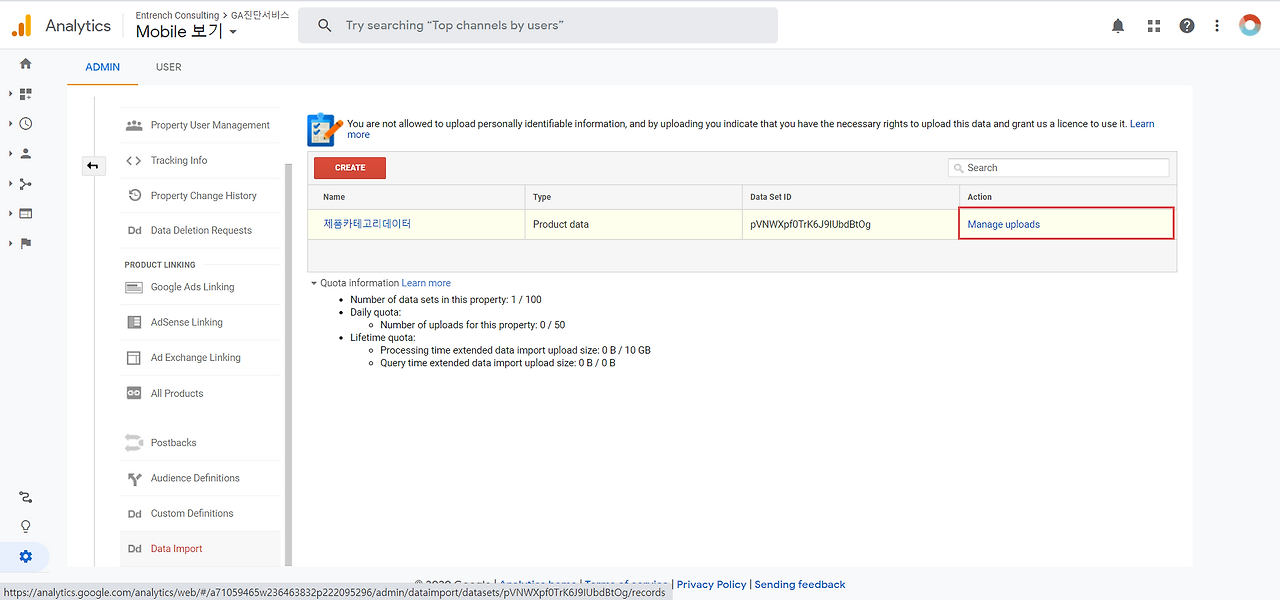Open the notifications bell icon
Image resolution: width=1280 pixels, height=600 pixels.
click(1118, 26)
